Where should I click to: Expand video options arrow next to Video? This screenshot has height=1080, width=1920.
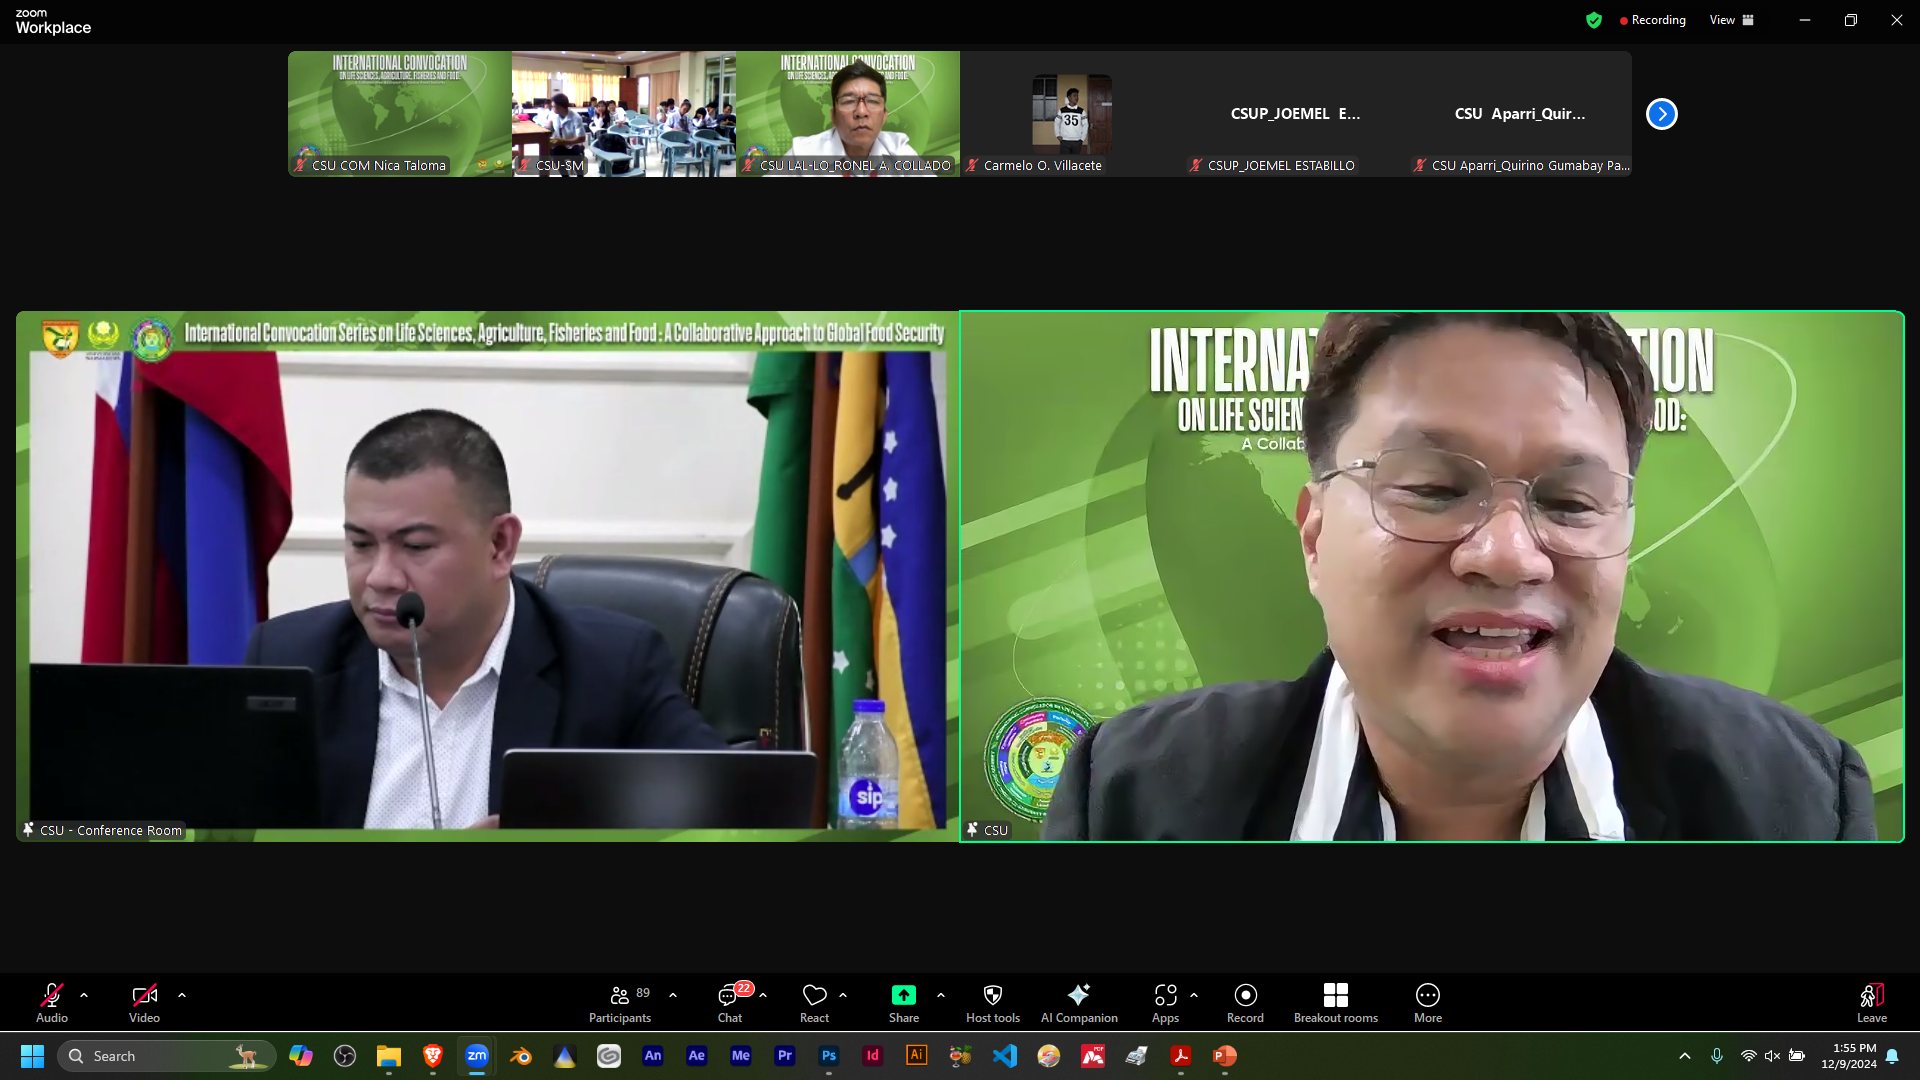coord(182,995)
